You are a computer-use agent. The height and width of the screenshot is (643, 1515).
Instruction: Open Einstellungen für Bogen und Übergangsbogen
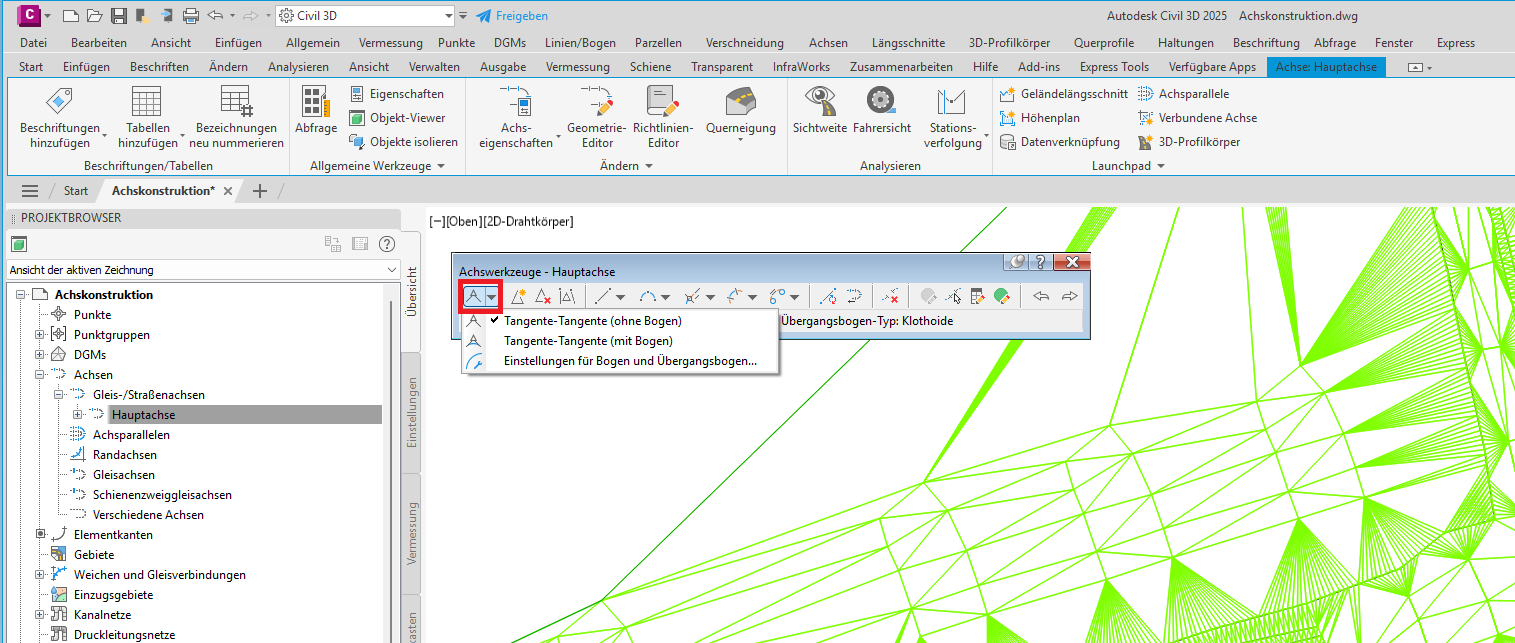coord(630,361)
